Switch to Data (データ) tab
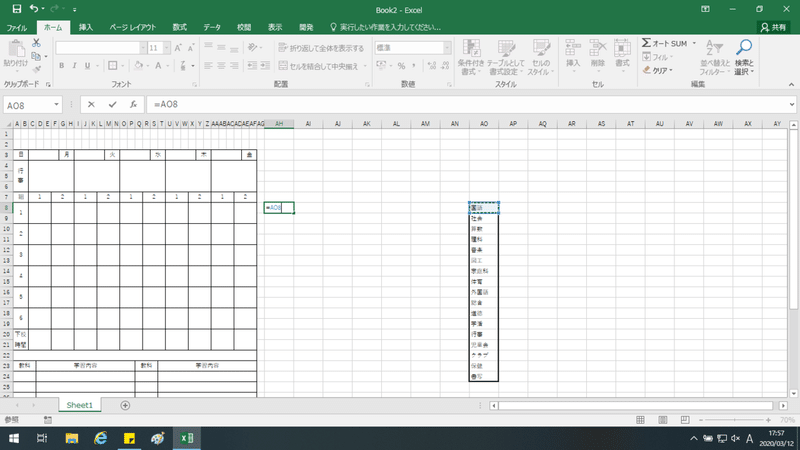 pos(212,28)
